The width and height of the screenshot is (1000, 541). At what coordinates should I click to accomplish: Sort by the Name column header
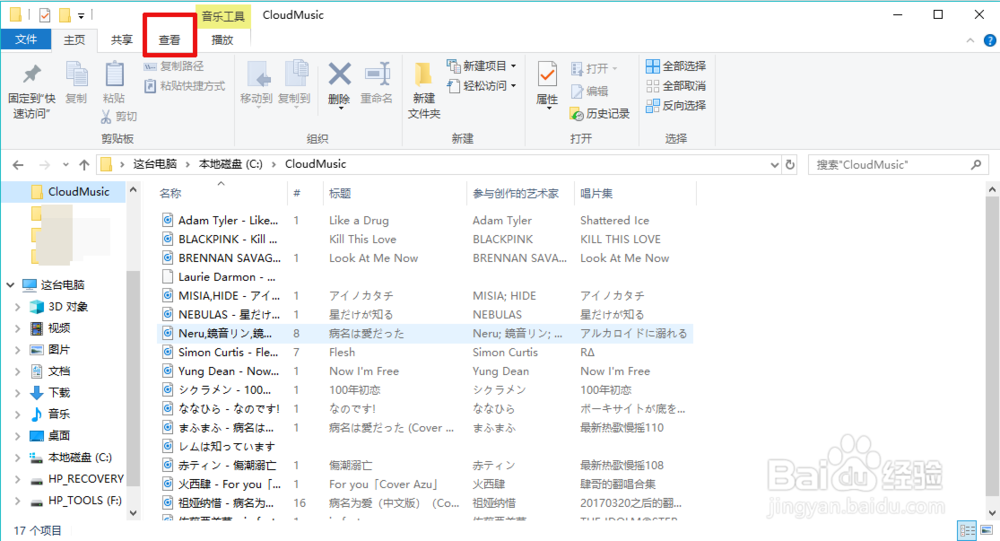click(170, 193)
